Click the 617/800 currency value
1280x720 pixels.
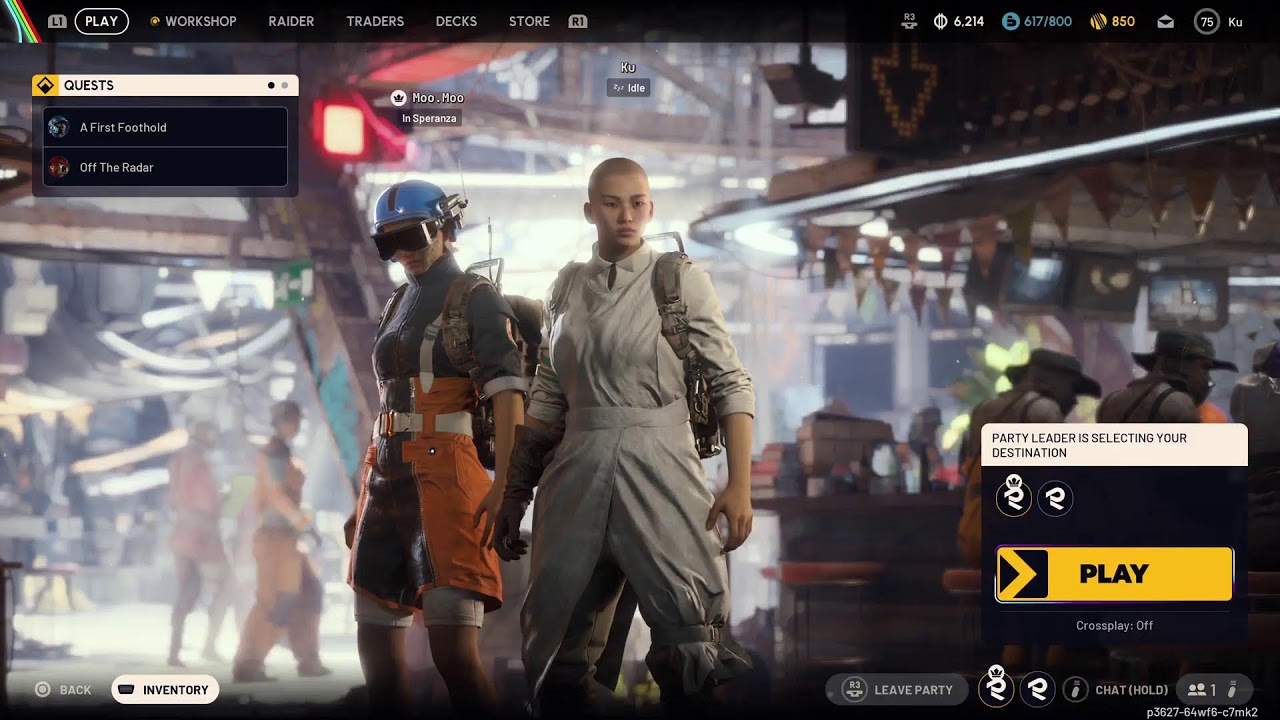pyautogui.click(x=1048, y=21)
